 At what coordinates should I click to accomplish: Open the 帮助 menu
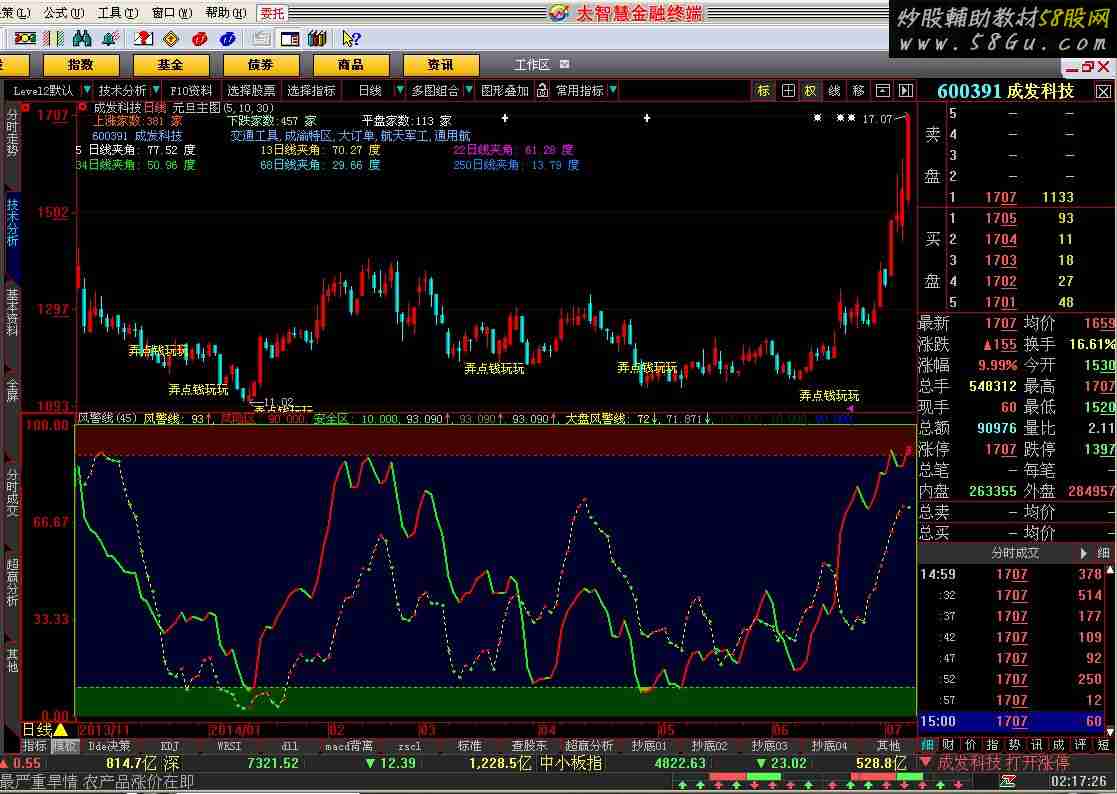pos(226,13)
